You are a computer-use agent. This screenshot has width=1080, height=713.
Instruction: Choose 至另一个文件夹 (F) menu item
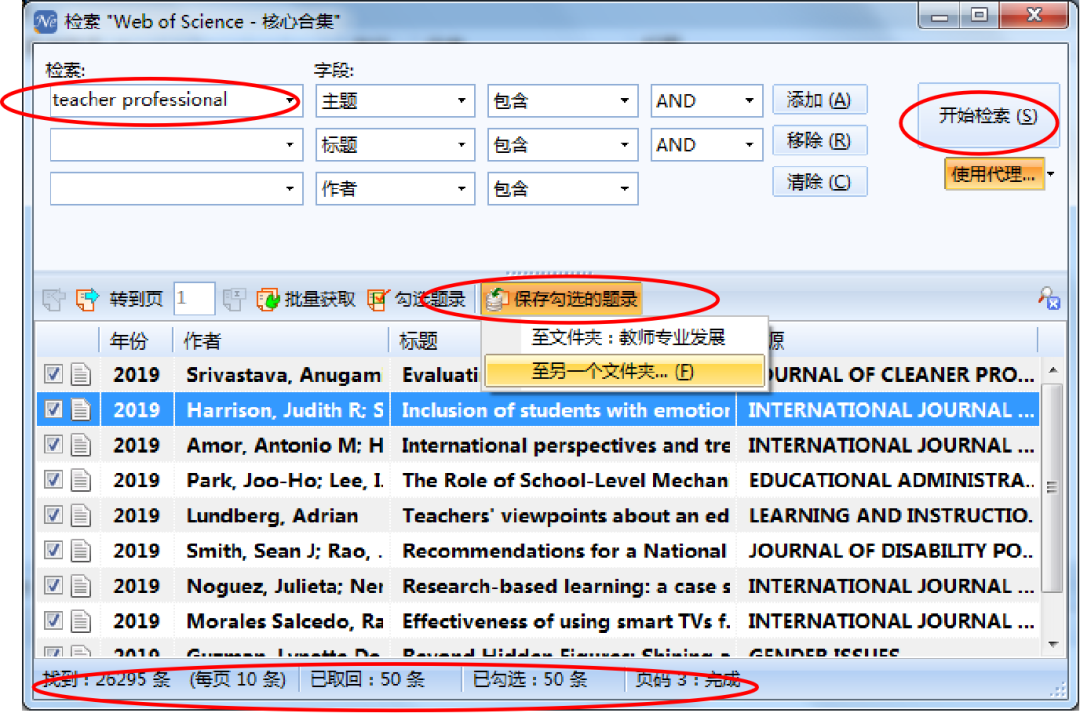625,372
